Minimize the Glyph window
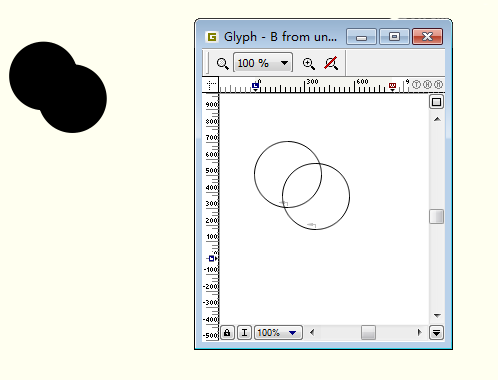This screenshot has width=498, height=380. [x=361, y=37]
